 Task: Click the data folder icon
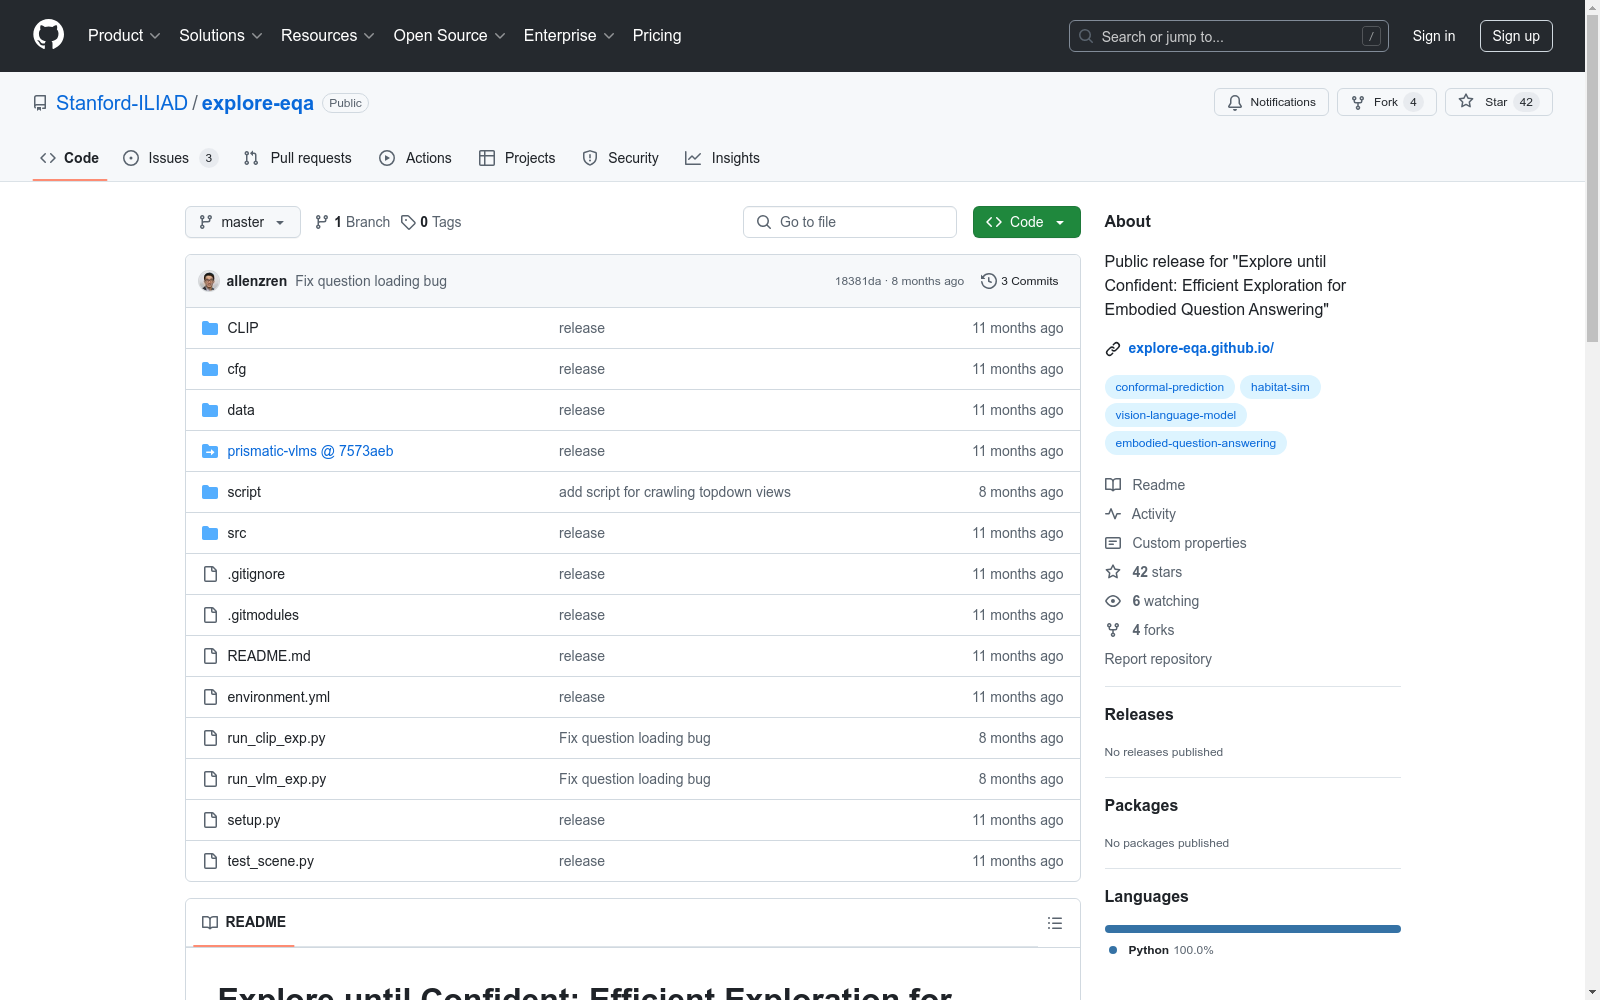pos(210,410)
